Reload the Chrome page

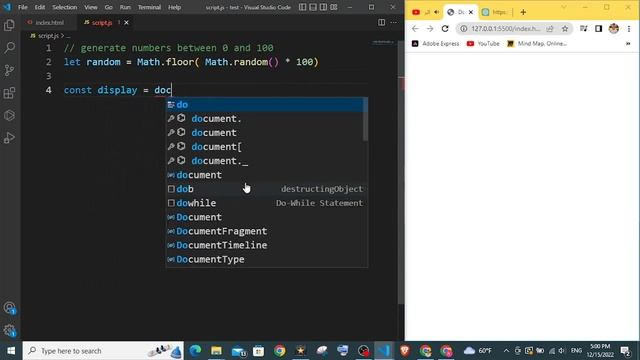445,29
